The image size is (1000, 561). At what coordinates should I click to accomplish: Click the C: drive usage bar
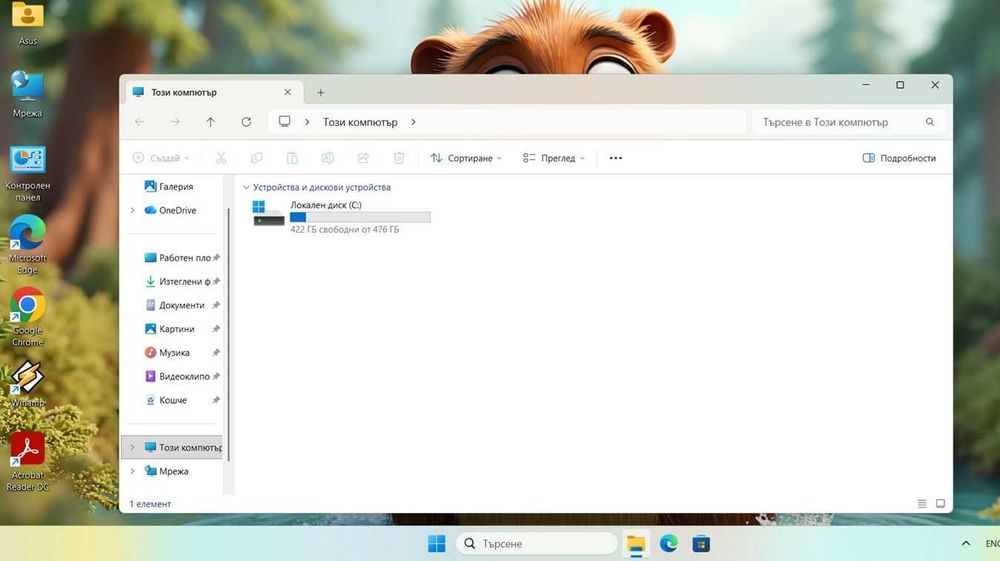(x=360, y=217)
